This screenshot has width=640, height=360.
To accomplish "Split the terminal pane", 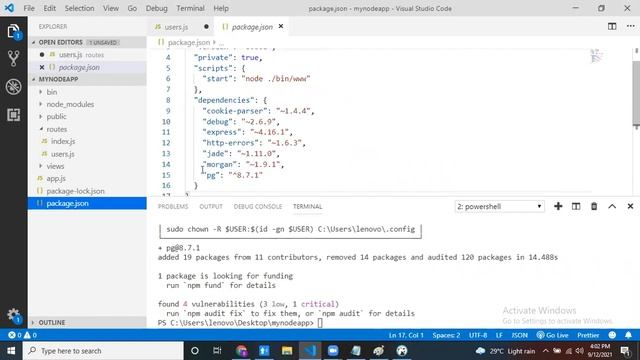I will click(576, 207).
